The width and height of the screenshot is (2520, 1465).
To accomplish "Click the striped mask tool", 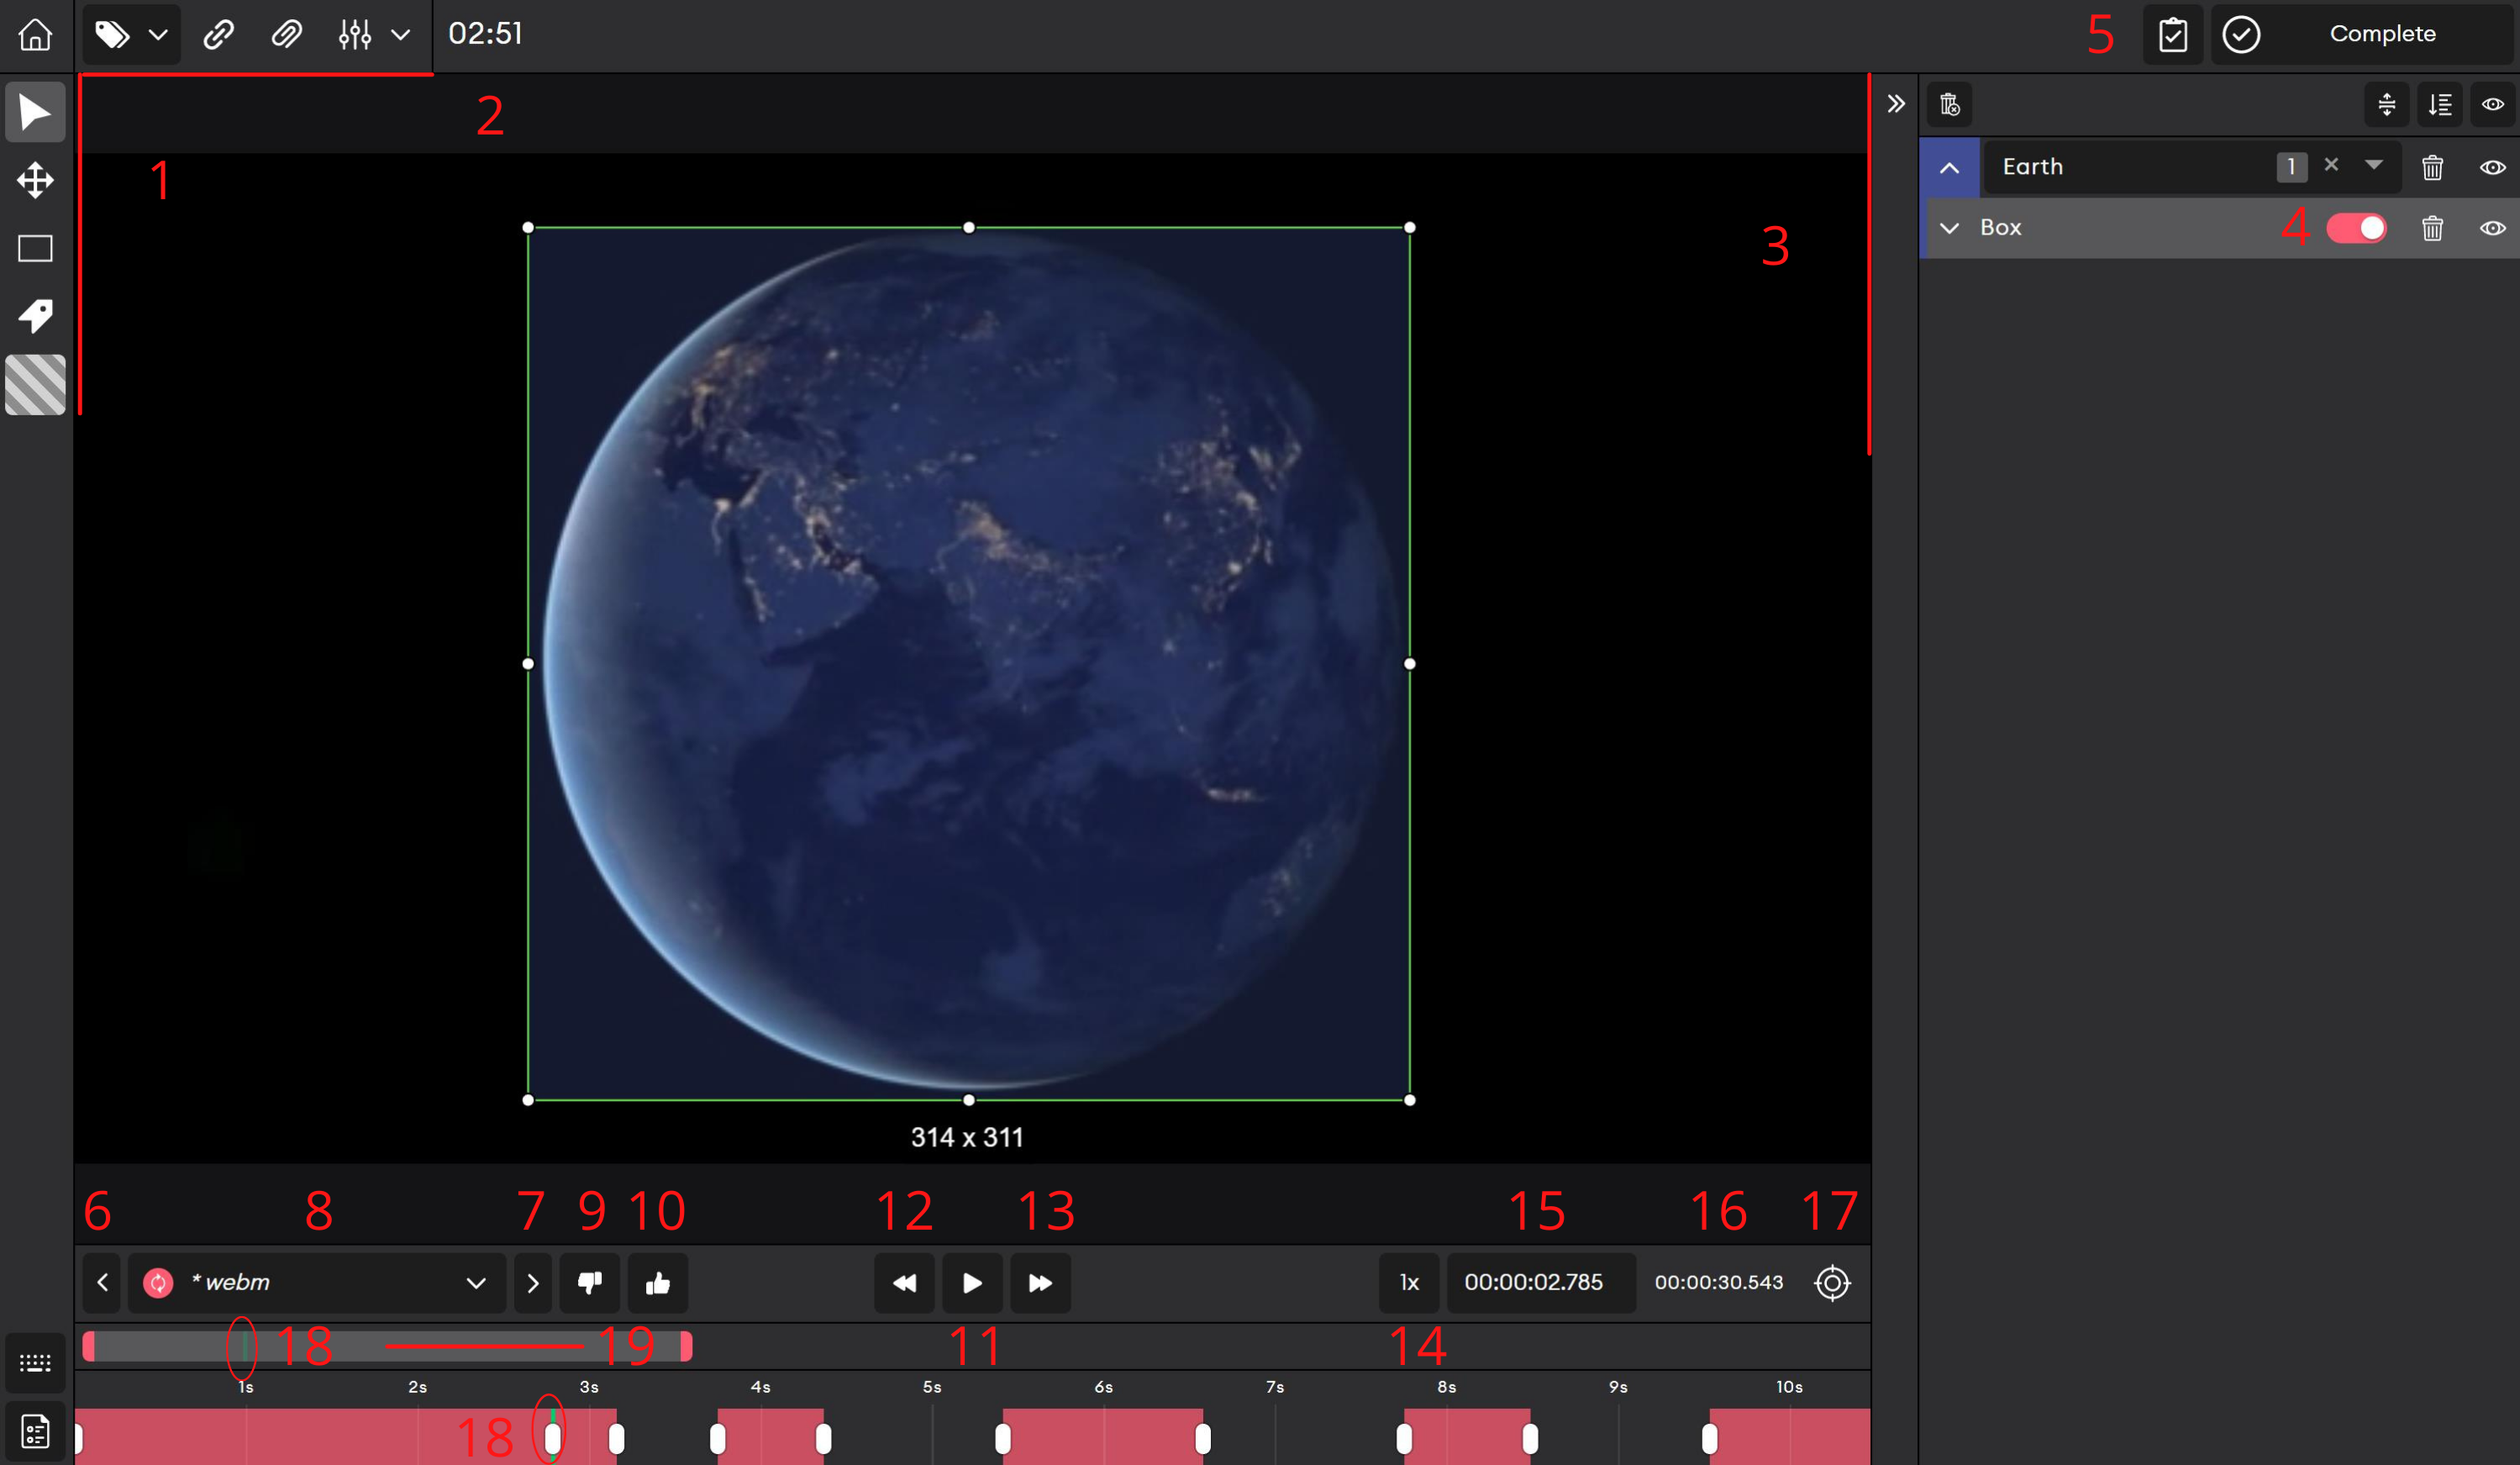I will [x=35, y=384].
